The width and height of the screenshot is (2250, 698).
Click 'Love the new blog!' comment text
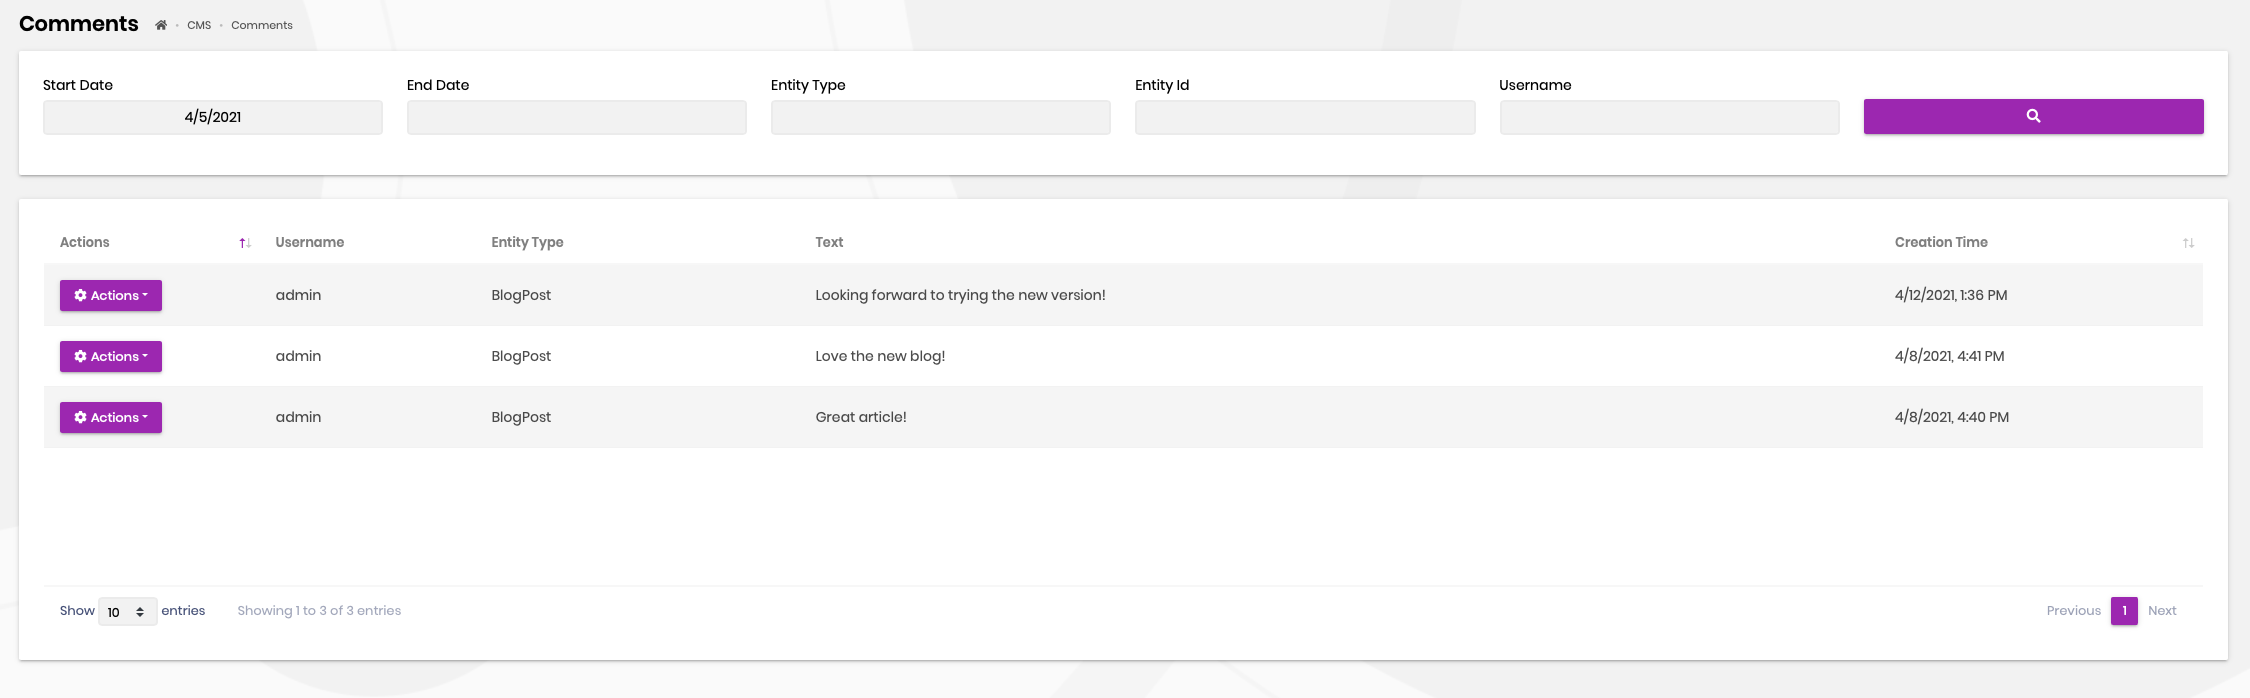[x=880, y=356]
